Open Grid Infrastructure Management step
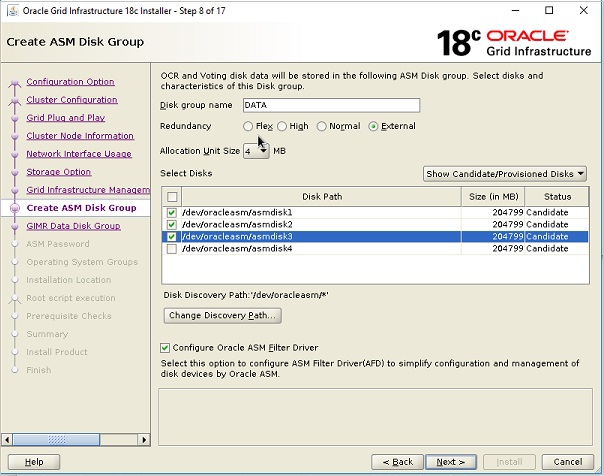 pos(88,190)
